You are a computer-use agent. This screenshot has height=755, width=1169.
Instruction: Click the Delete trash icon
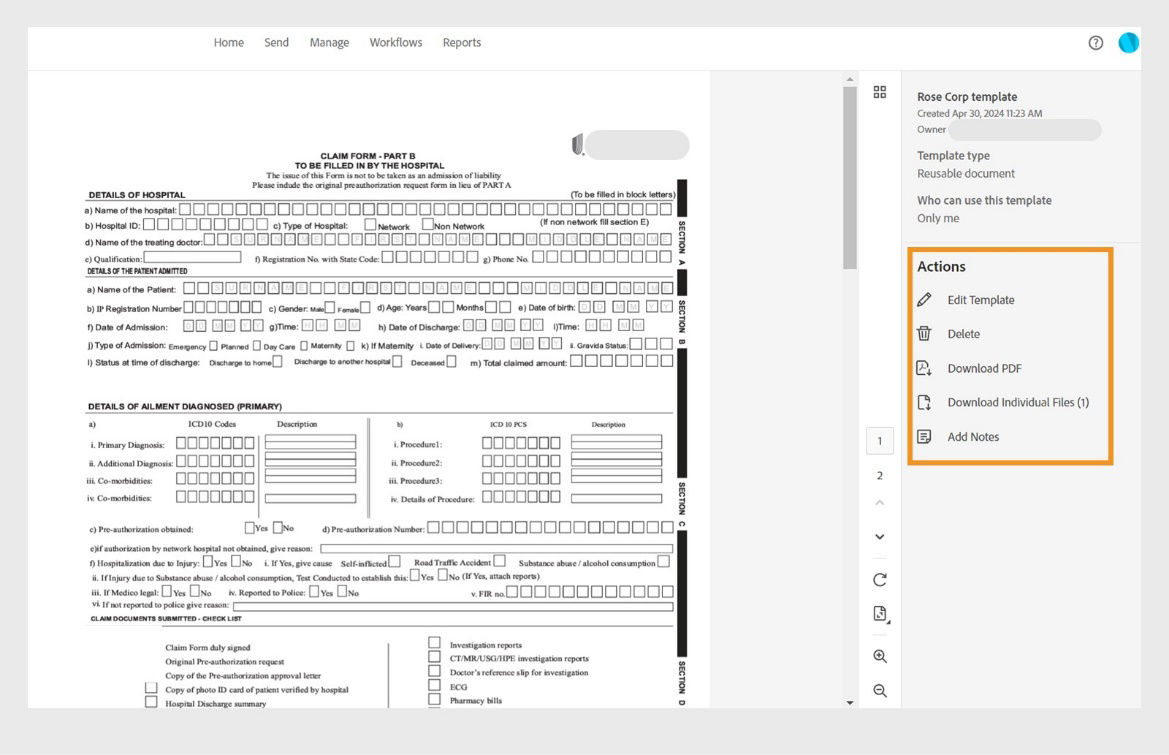[x=923, y=333]
